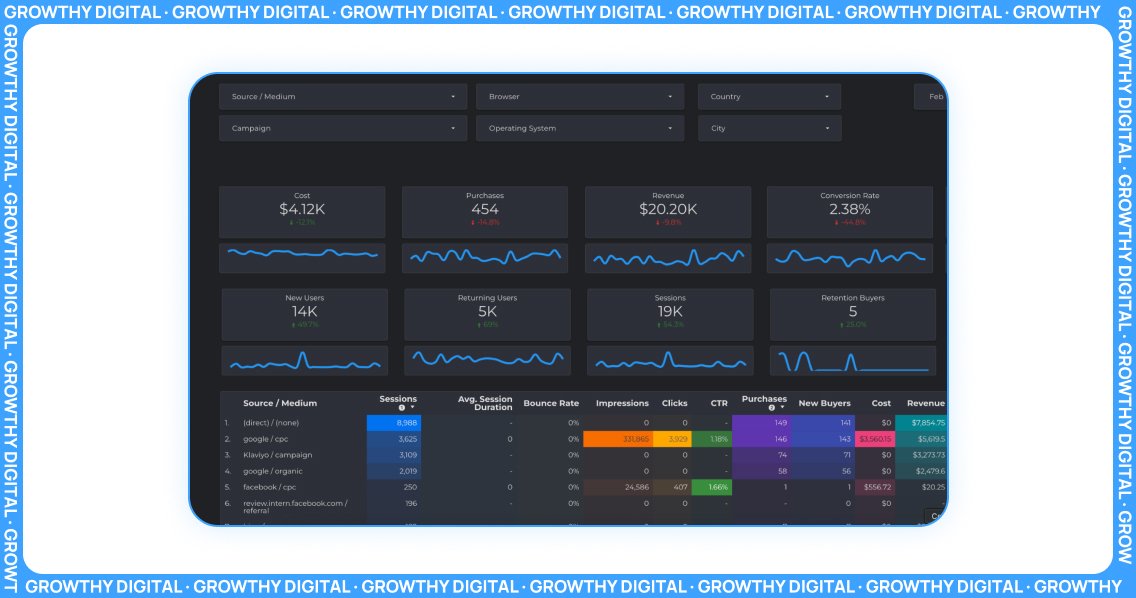This screenshot has width=1136, height=598.
Task: Sort table by Impressions column header
Action: pos(622,404)
